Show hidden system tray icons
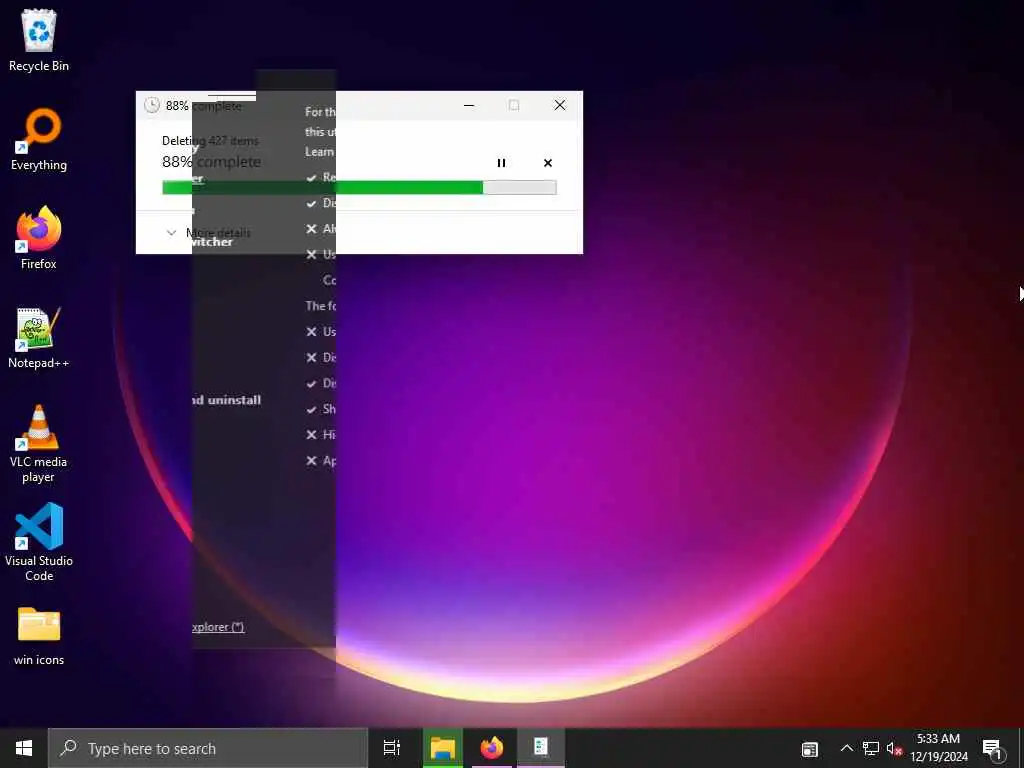Screen dimensions: 1024x768 click(x=846, y=748)
